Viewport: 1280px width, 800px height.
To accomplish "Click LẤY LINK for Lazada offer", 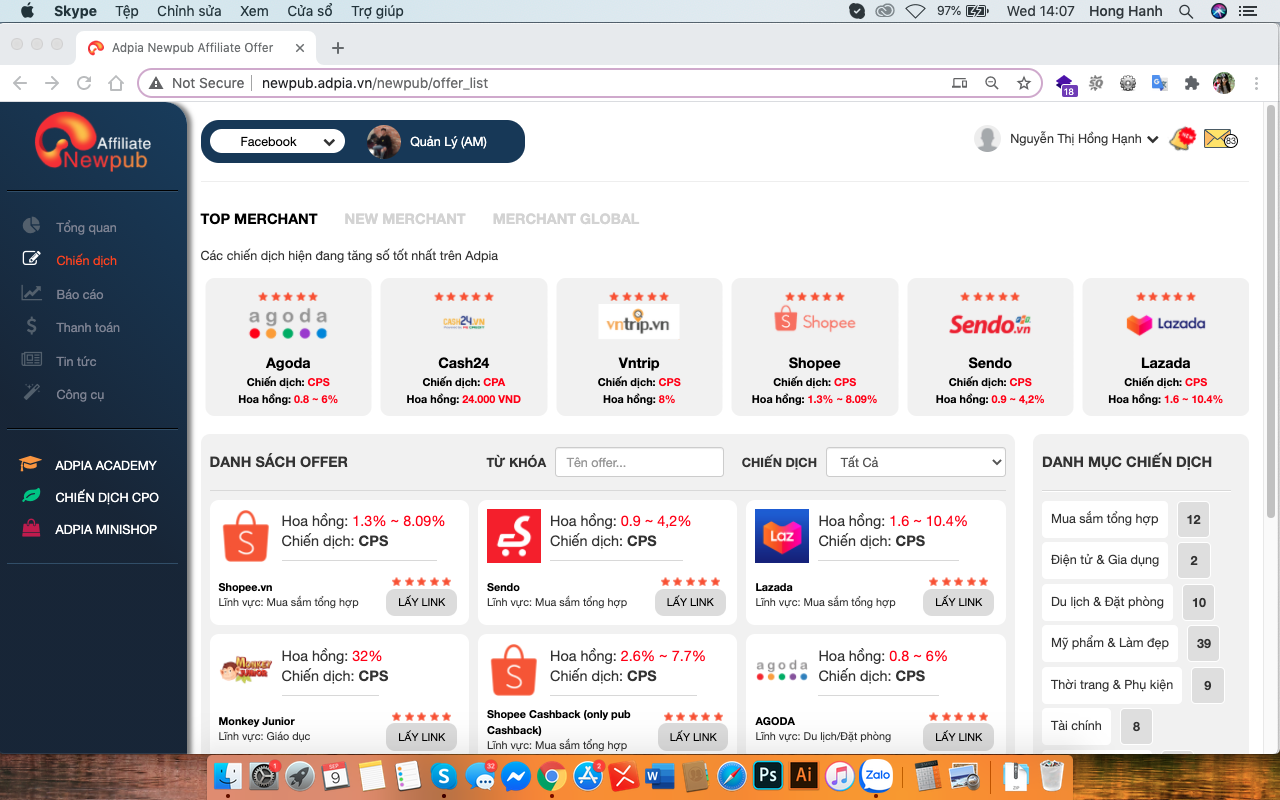I will (x=959, y=602).
